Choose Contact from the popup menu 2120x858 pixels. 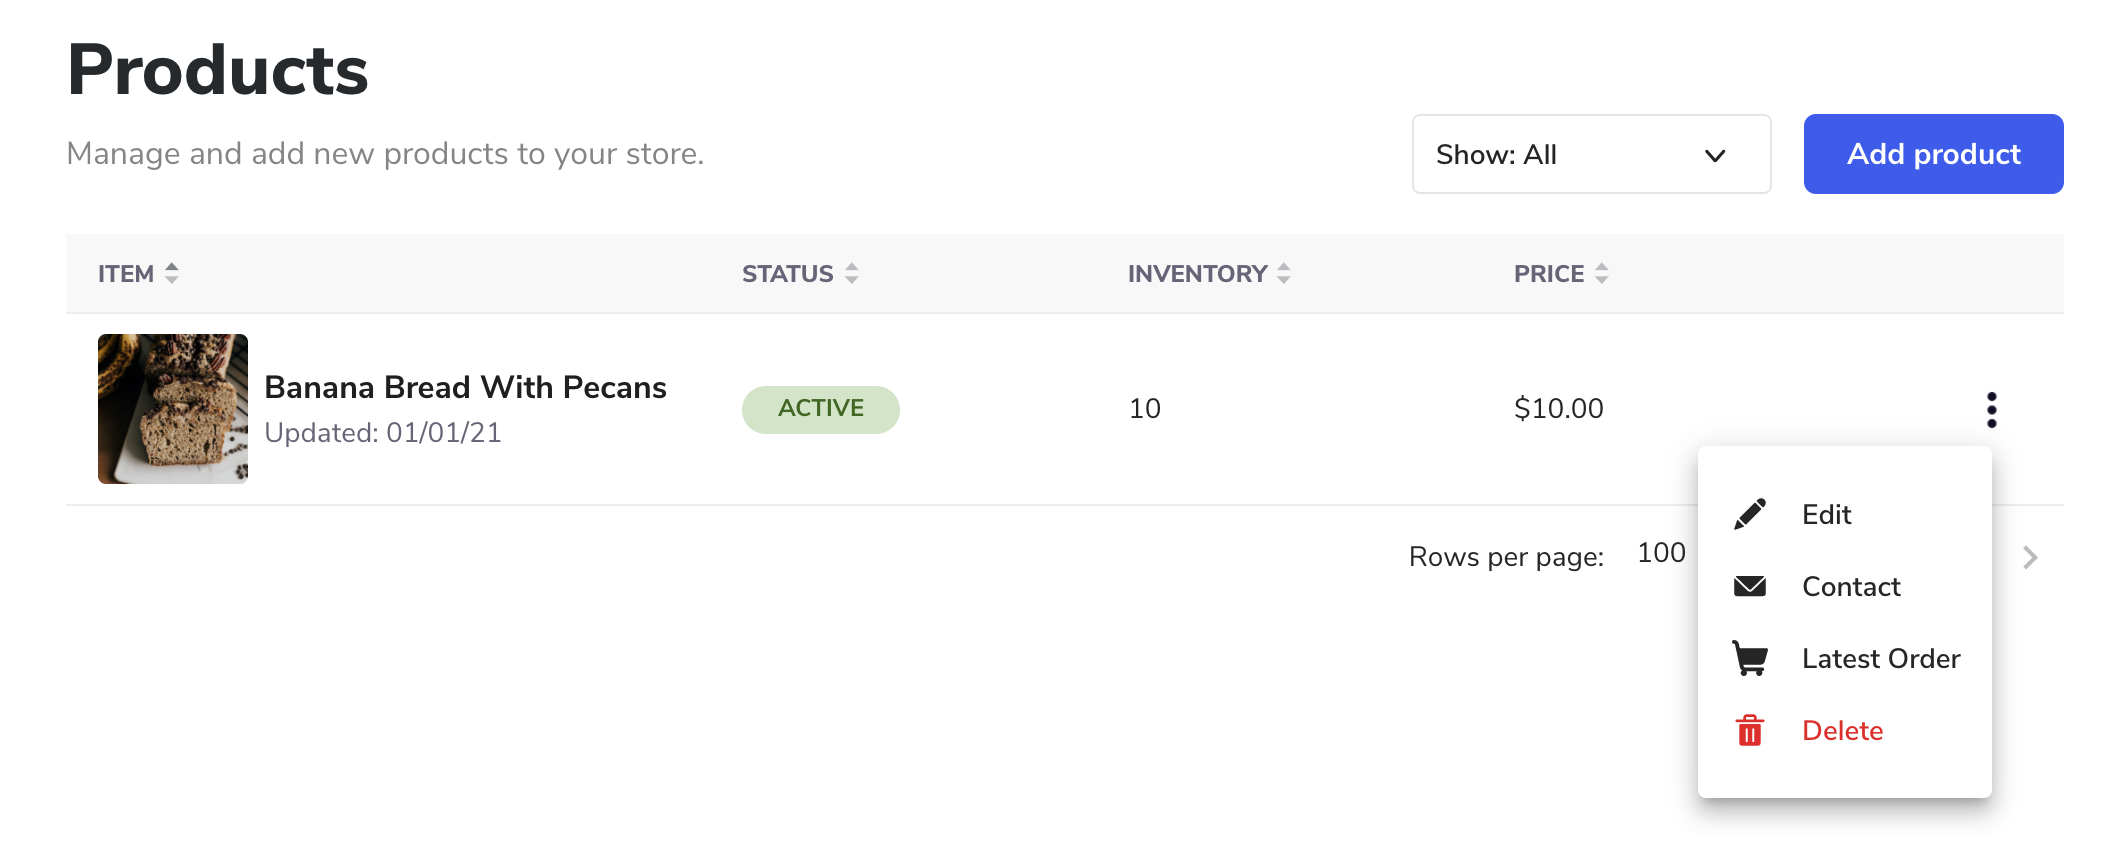1851,586
